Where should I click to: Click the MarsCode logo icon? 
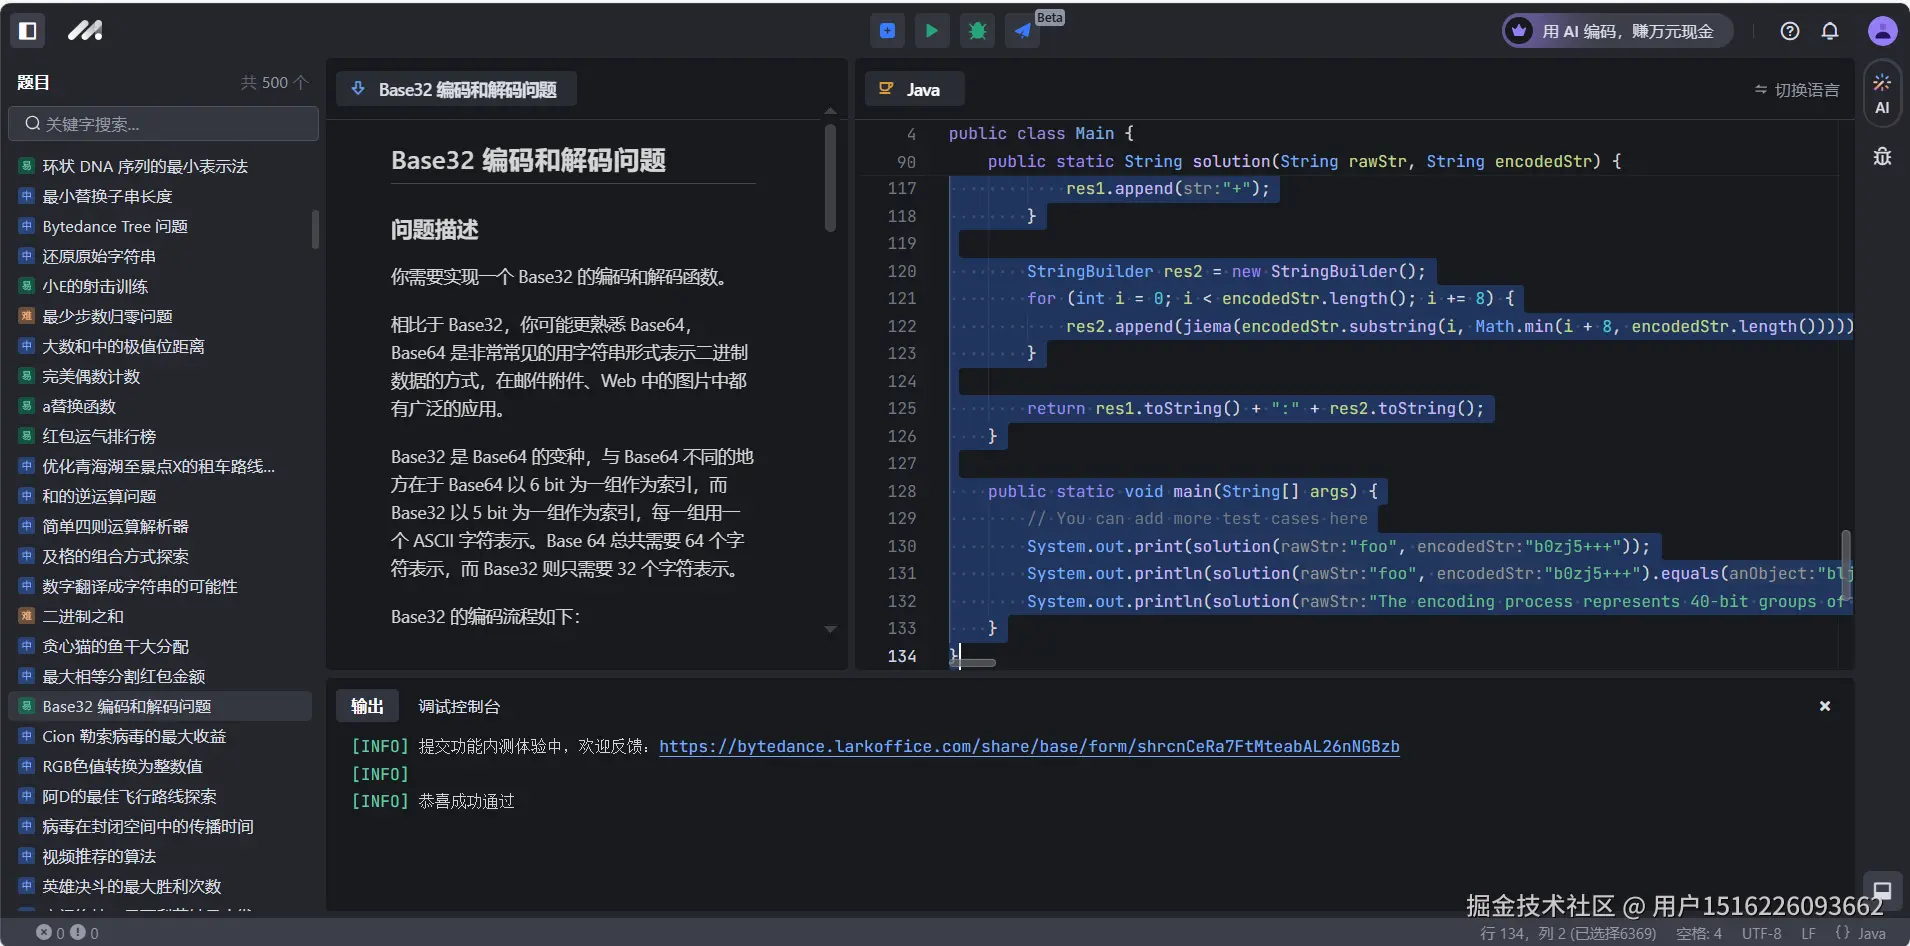85,31
